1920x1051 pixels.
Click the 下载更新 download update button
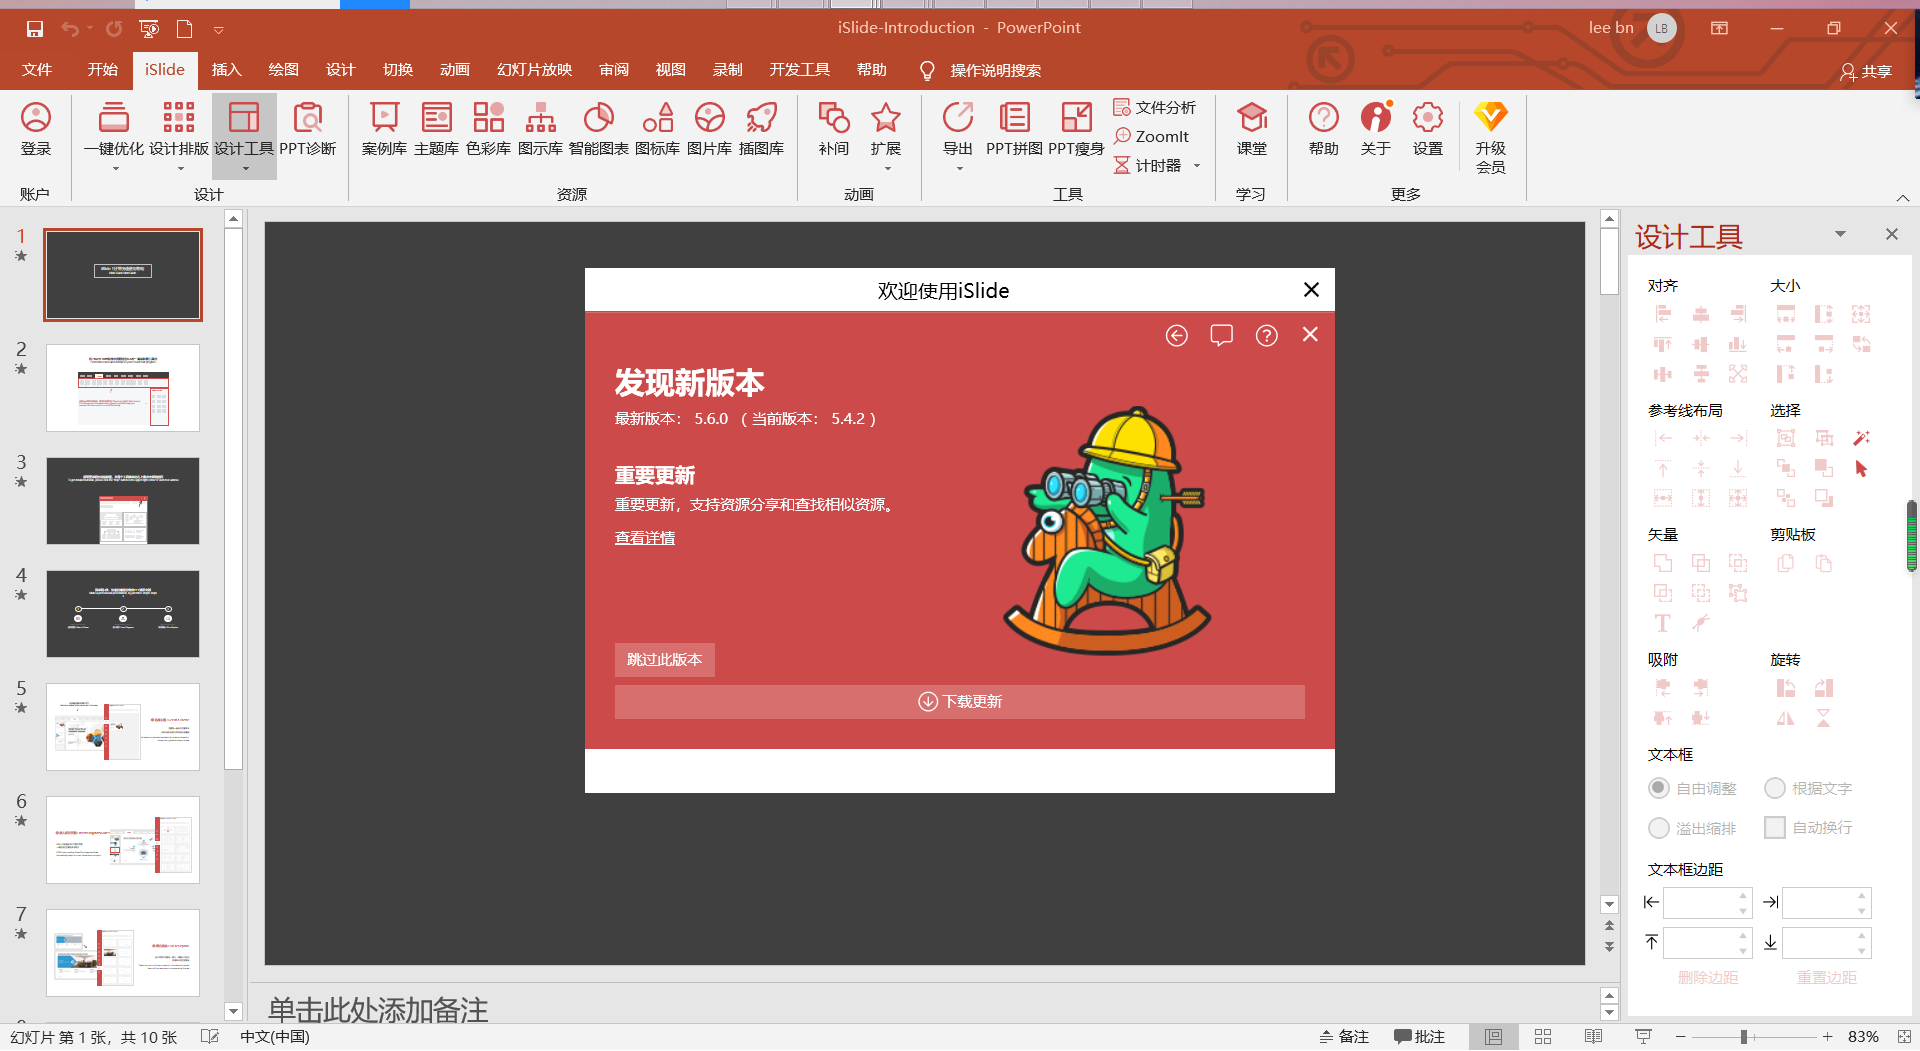click(x=960, y=702)
